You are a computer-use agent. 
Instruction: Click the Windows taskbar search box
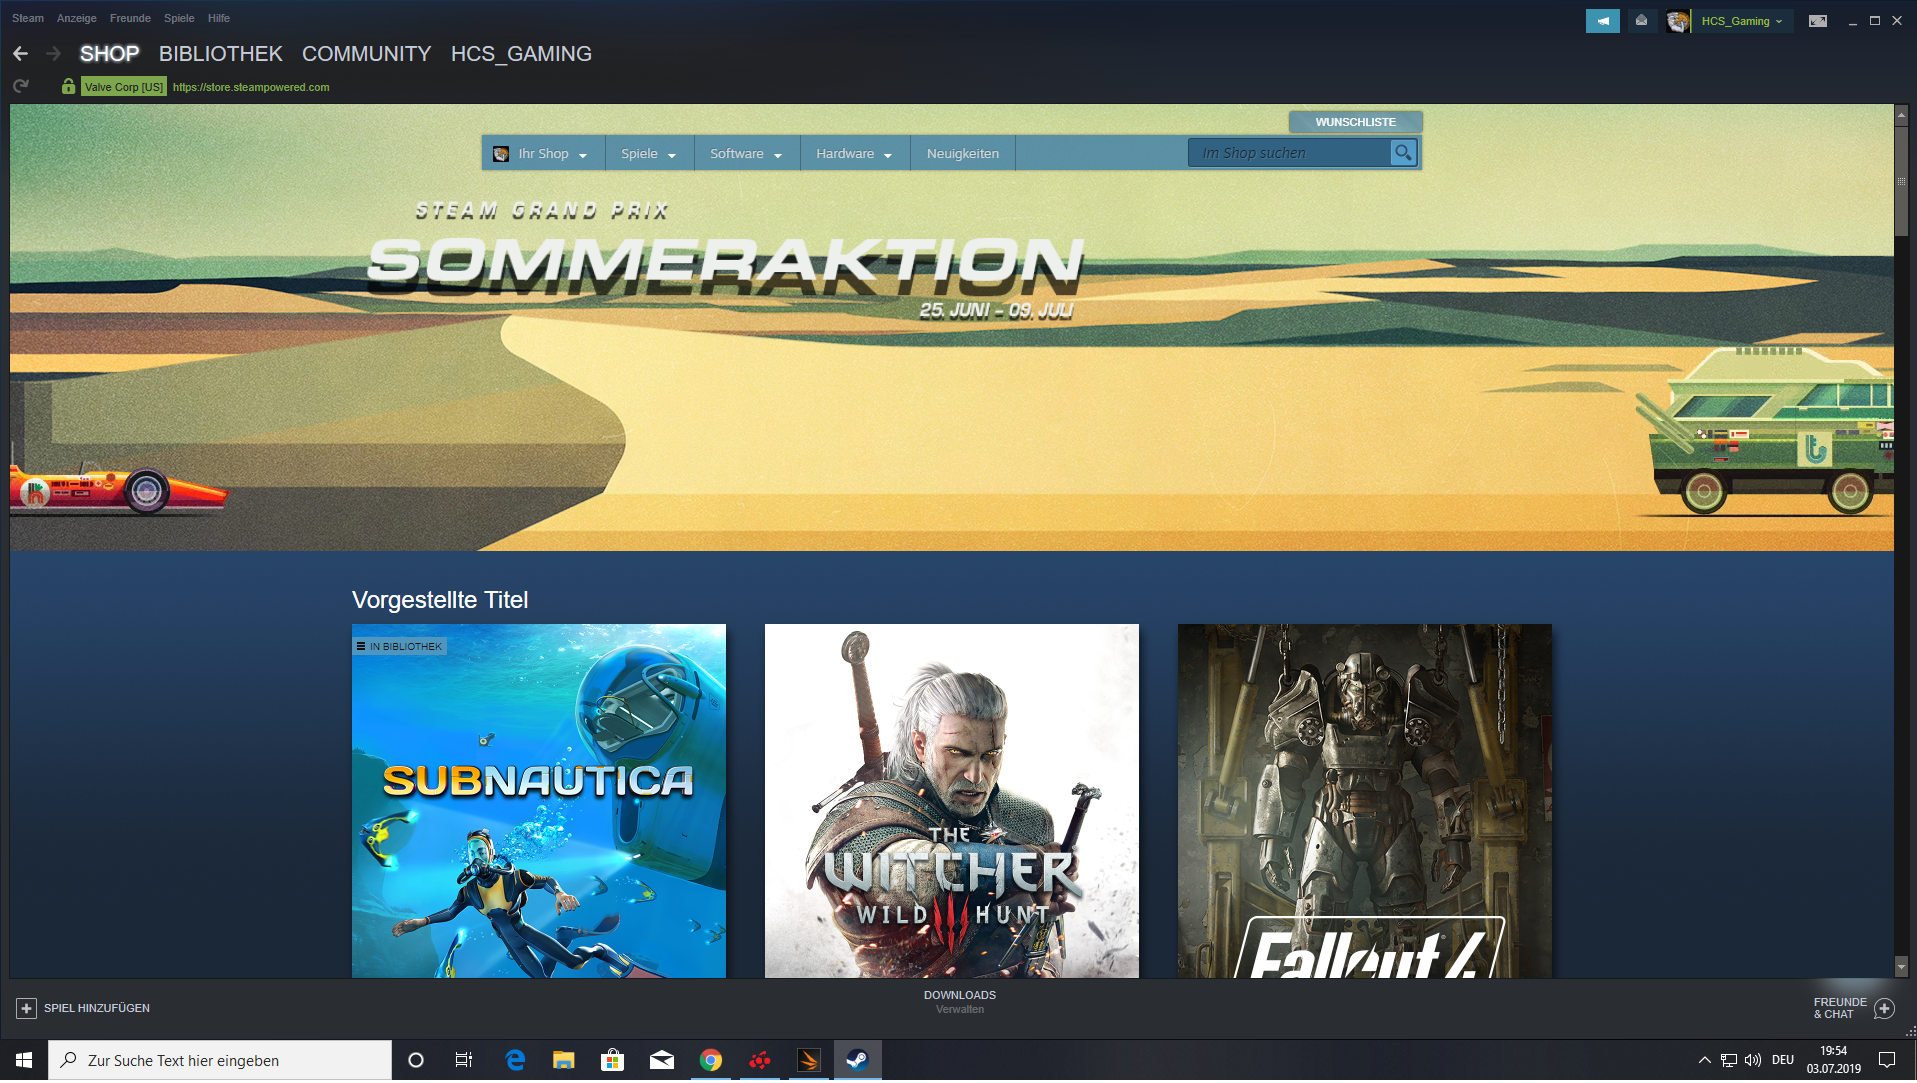[220, 1061]
